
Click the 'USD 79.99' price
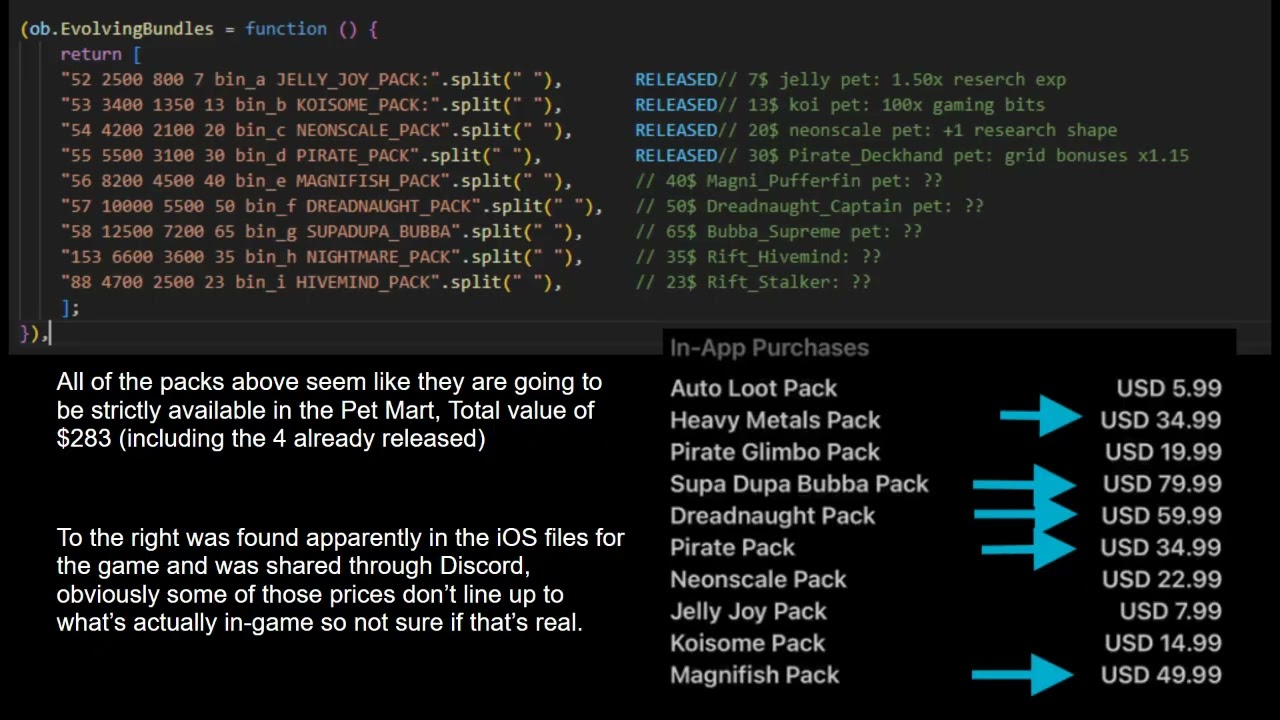[x=1162, y=484]
